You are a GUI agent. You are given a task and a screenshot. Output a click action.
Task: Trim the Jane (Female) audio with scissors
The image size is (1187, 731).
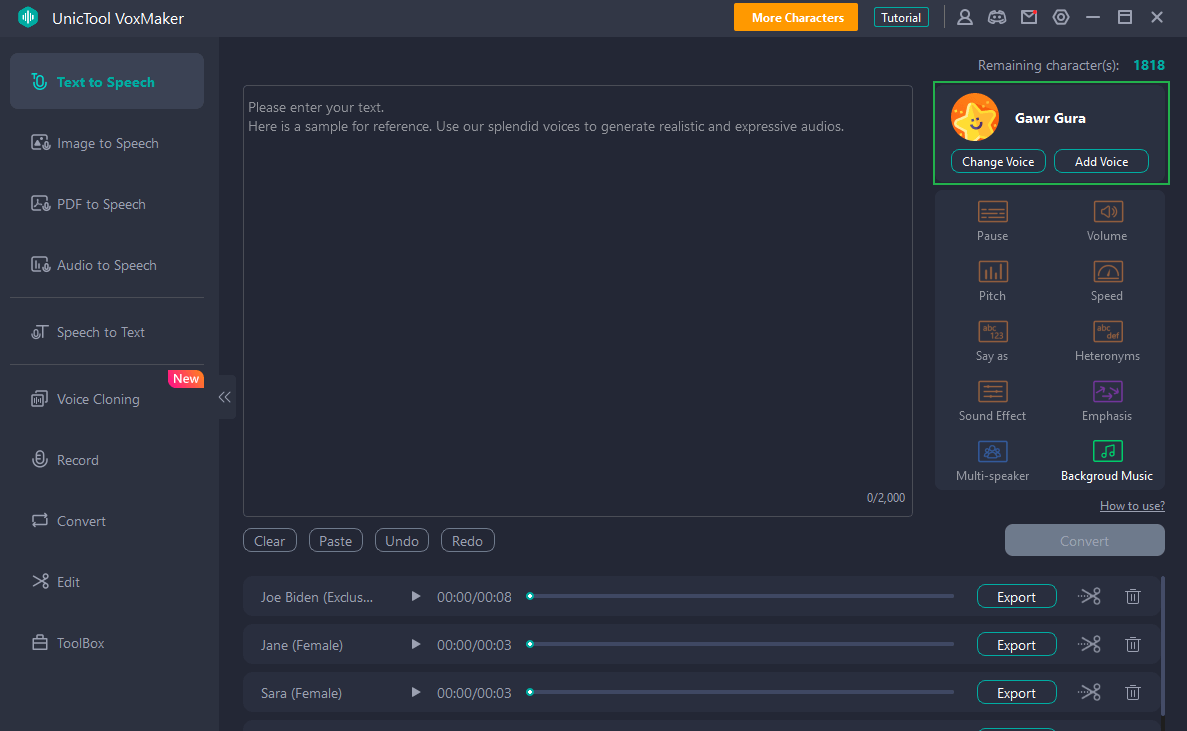[x=1089, y=645]
